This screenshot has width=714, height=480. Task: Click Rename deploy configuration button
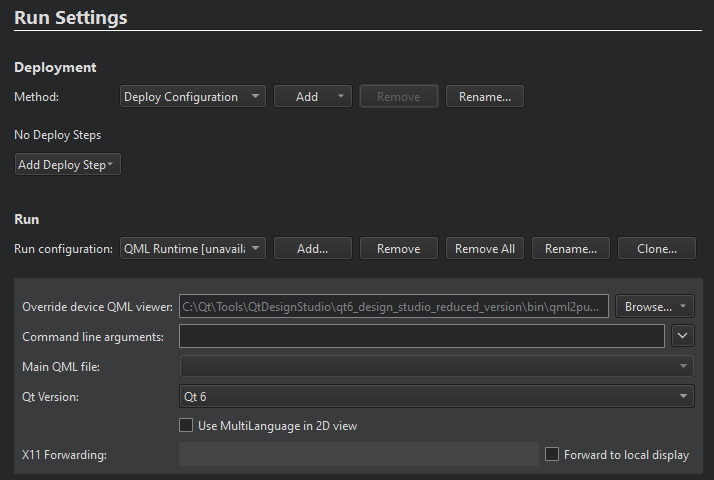tap(484, 97)
